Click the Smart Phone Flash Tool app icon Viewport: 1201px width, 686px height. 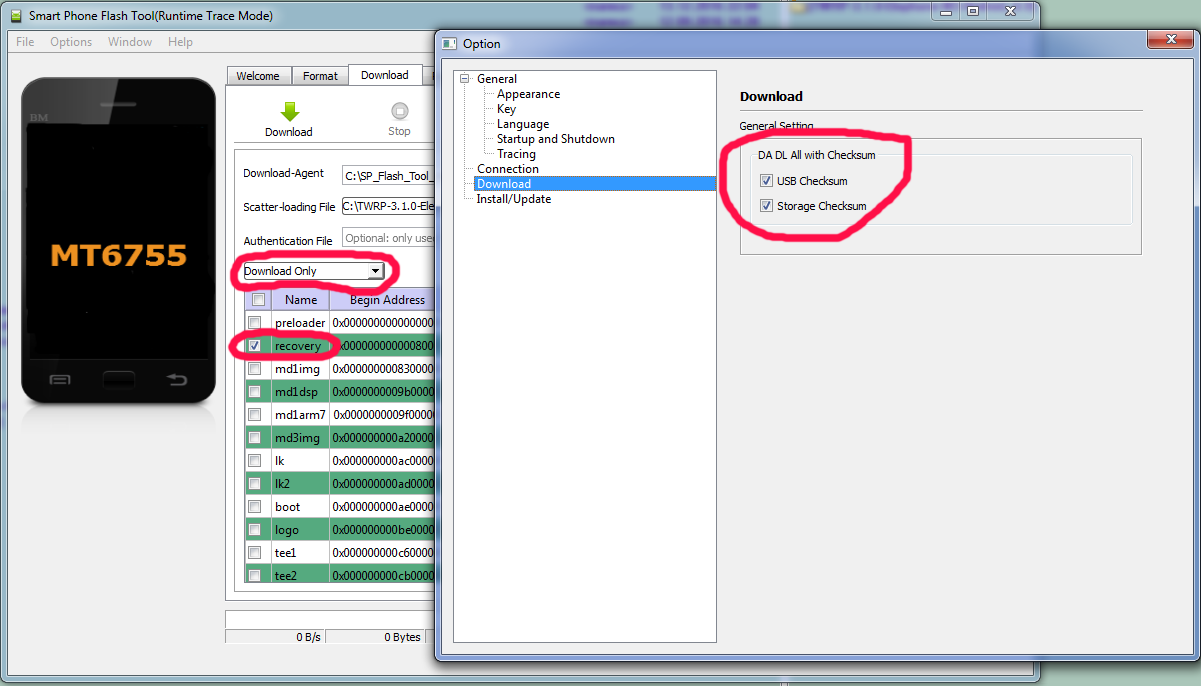tap(15, 16)
